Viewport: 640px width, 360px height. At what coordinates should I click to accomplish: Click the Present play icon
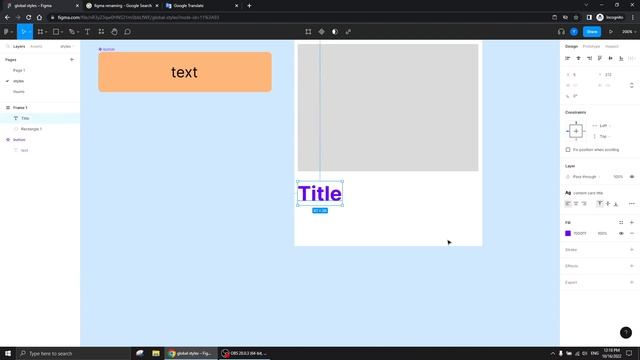click(611, 31)
